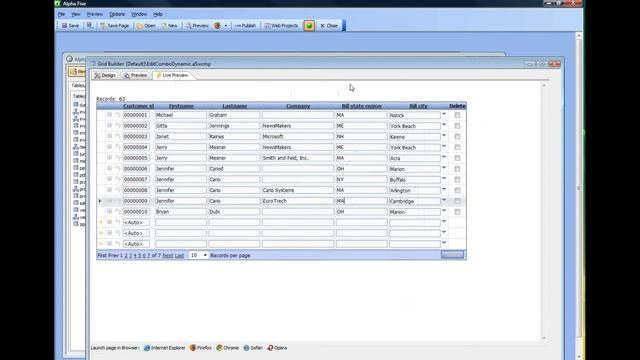This screenshot has height=360, width=640.
Task: Tick Delete checkbox for customer 00000004
Action: 457,147
